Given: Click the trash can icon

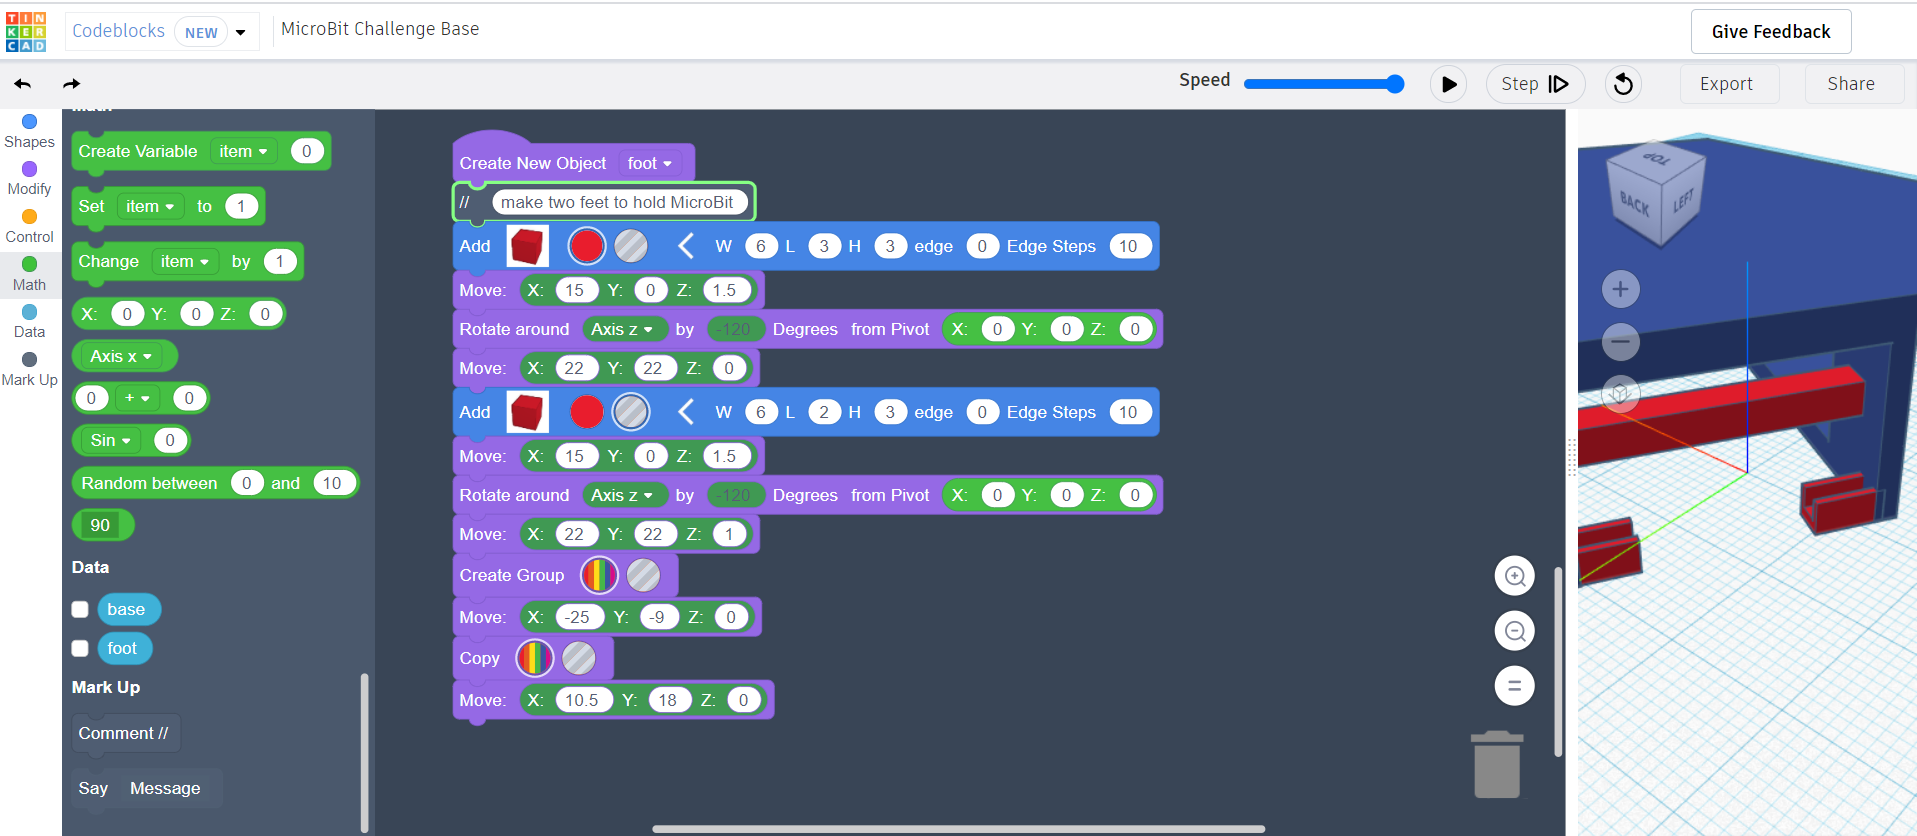Looking at the screenshot, I should coord(1497,765).
